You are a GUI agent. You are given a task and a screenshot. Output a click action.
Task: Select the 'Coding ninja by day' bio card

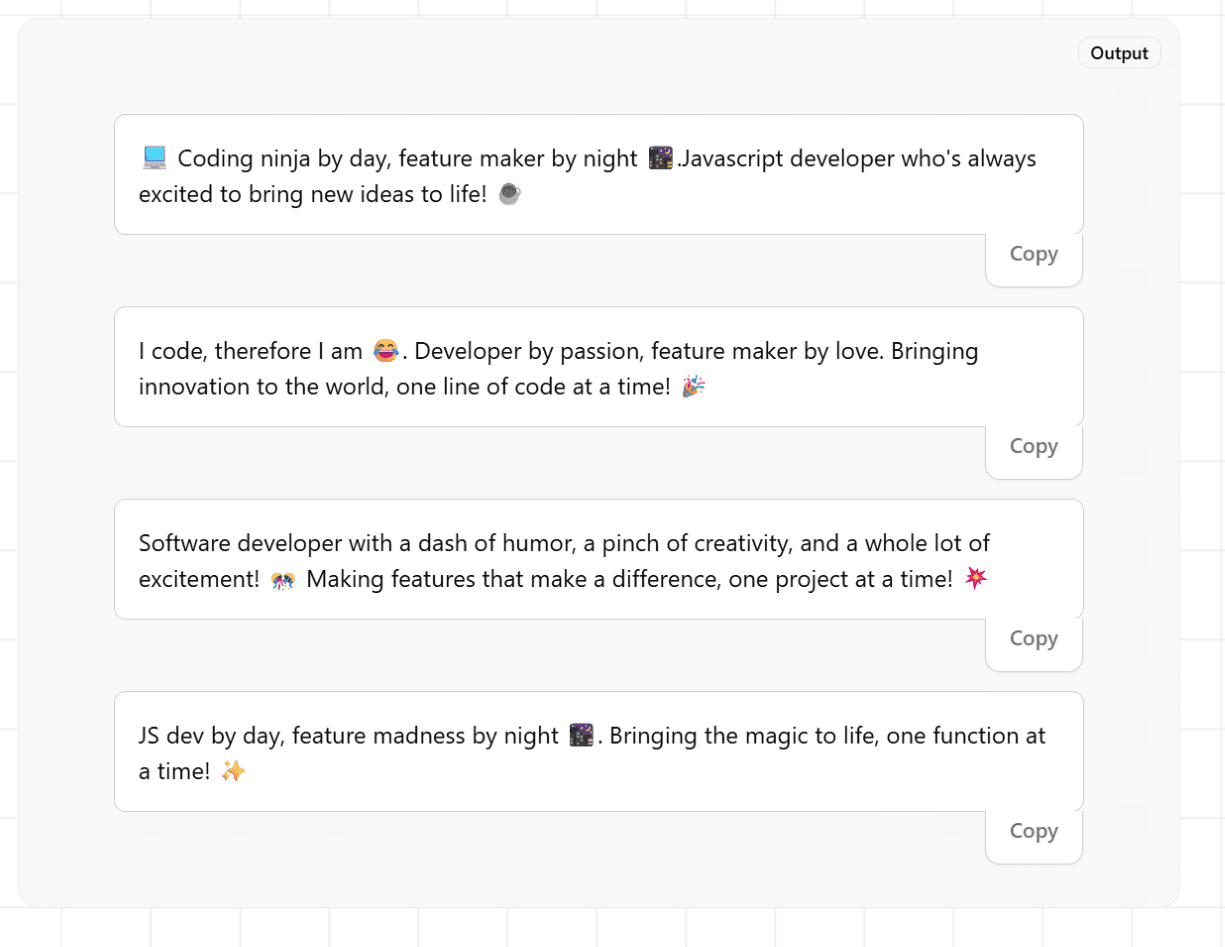[x=599, y=175]
